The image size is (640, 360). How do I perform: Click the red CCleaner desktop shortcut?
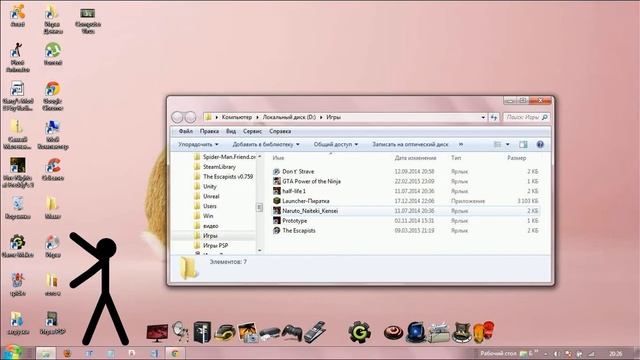pyautogui.click(x=53, y=170)
